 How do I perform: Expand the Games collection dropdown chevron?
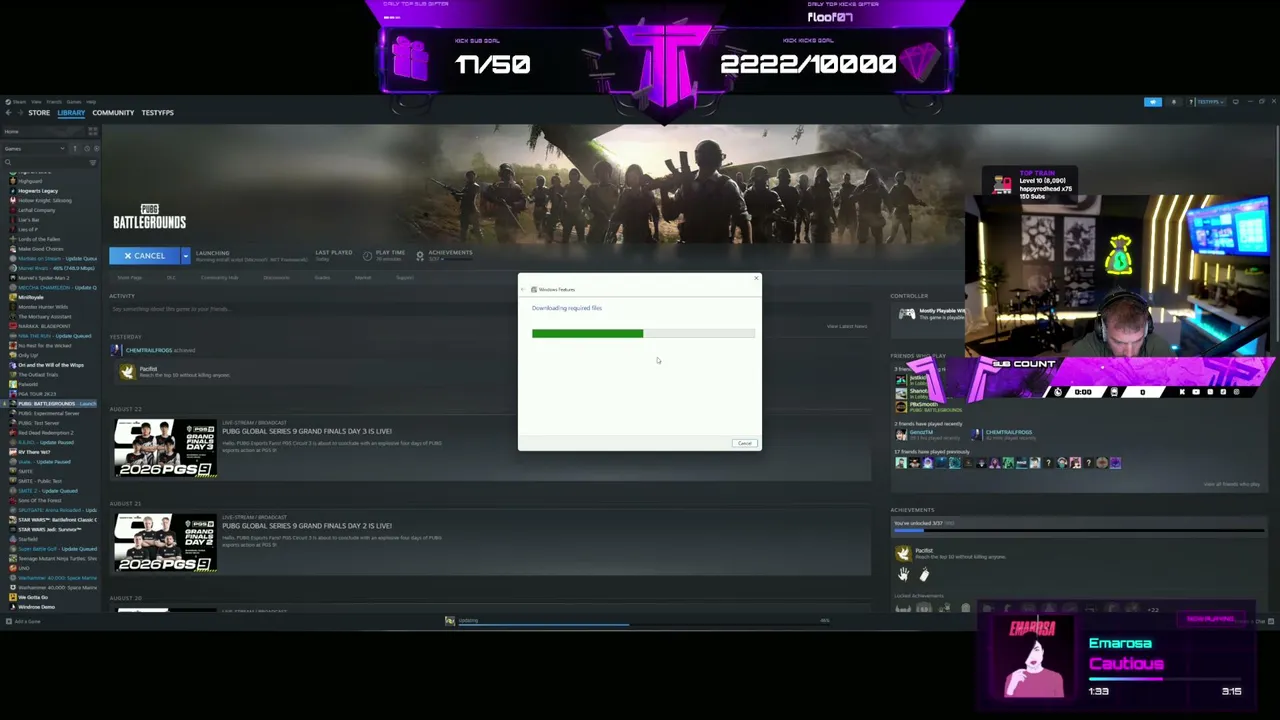(62, 148)
